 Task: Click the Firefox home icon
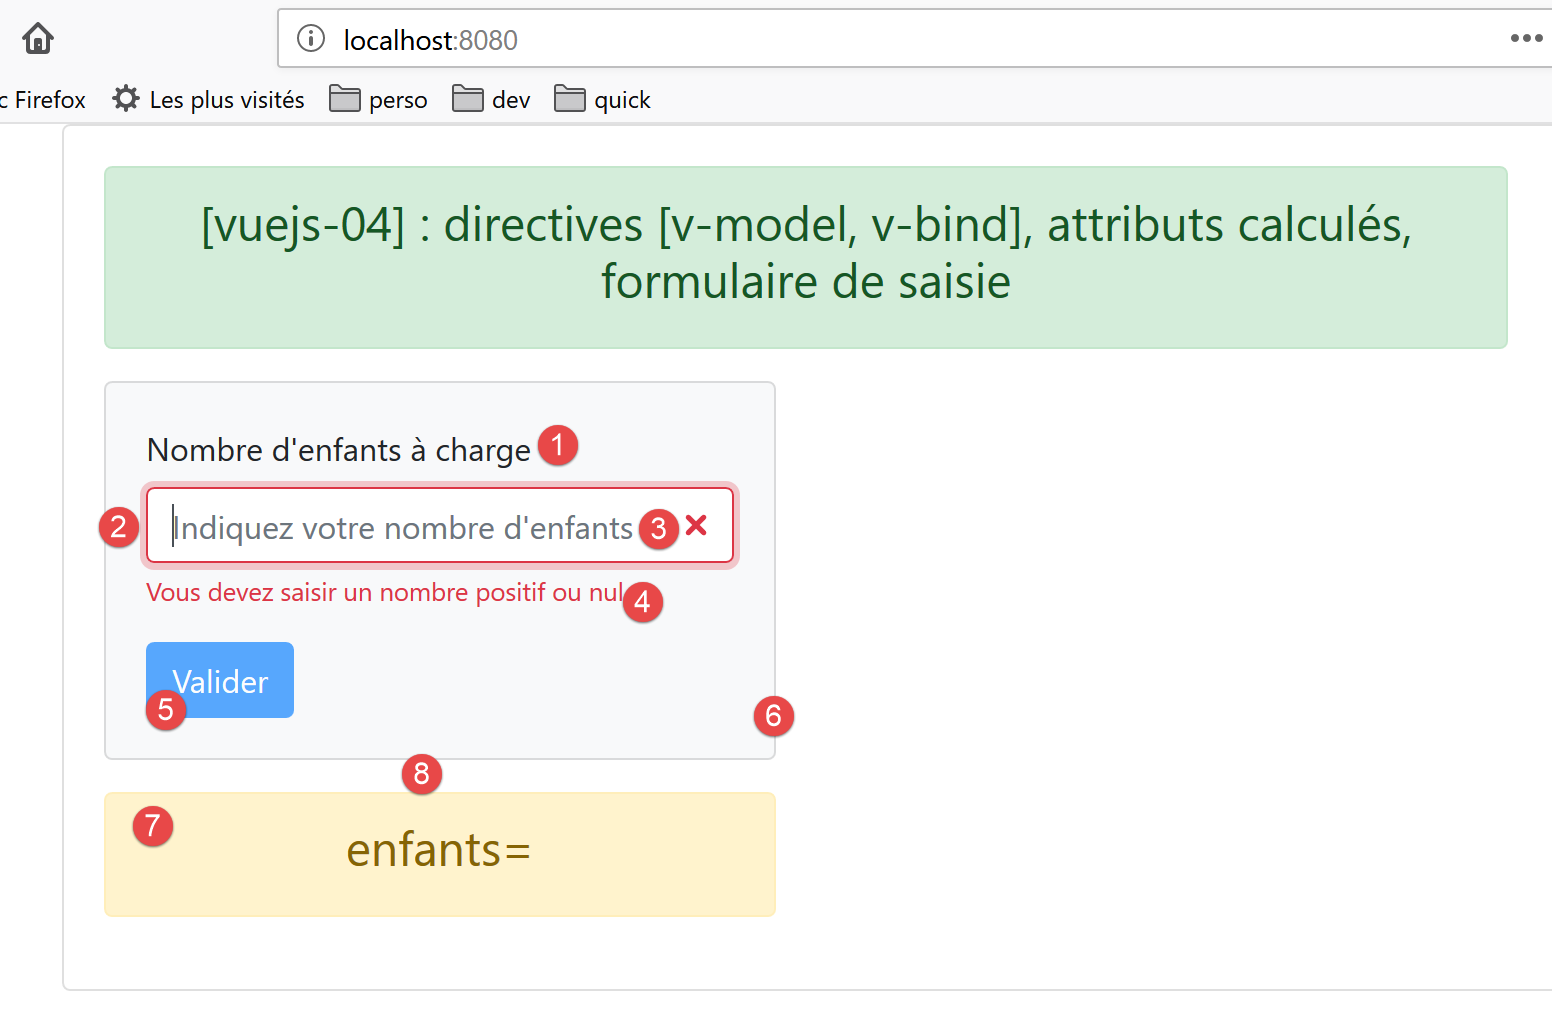[38, 39]
